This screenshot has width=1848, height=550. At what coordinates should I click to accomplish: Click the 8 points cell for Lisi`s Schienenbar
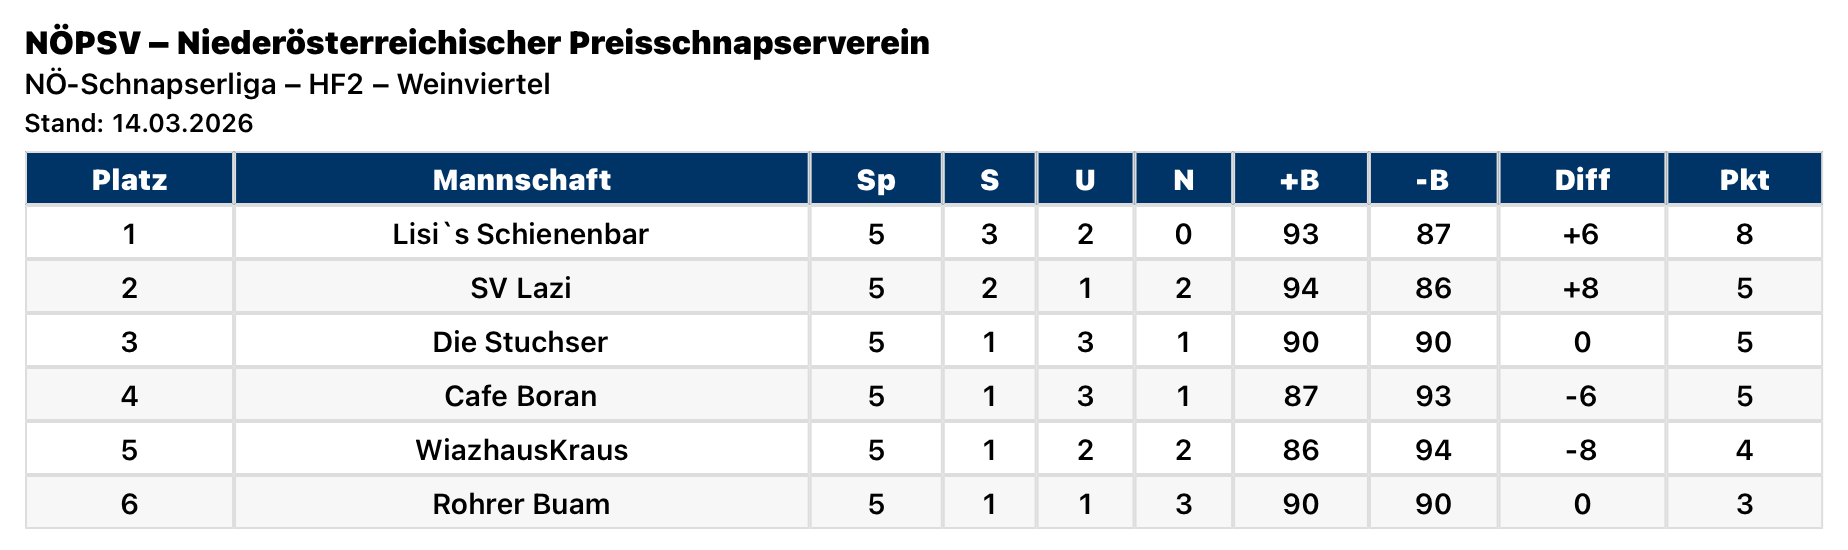click(x=1744, y=234)
